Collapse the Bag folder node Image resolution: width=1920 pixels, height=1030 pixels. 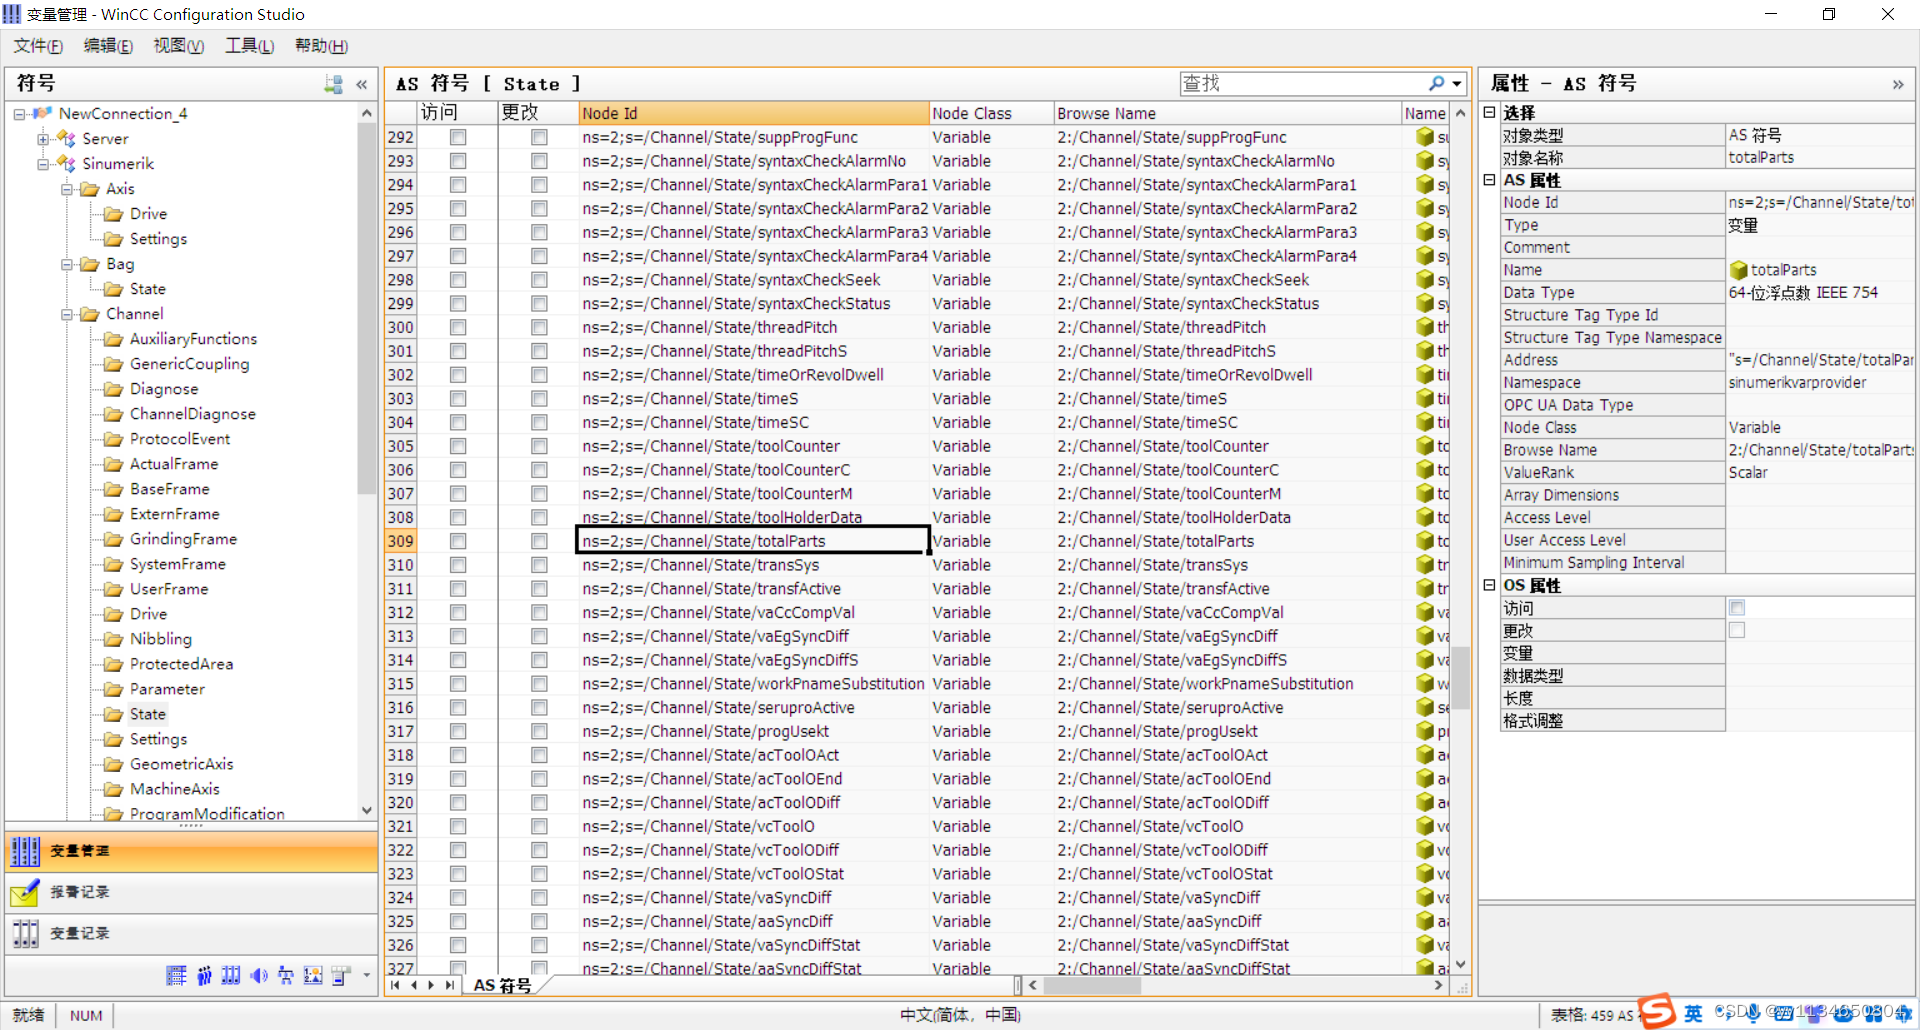(x=67, y=264)
